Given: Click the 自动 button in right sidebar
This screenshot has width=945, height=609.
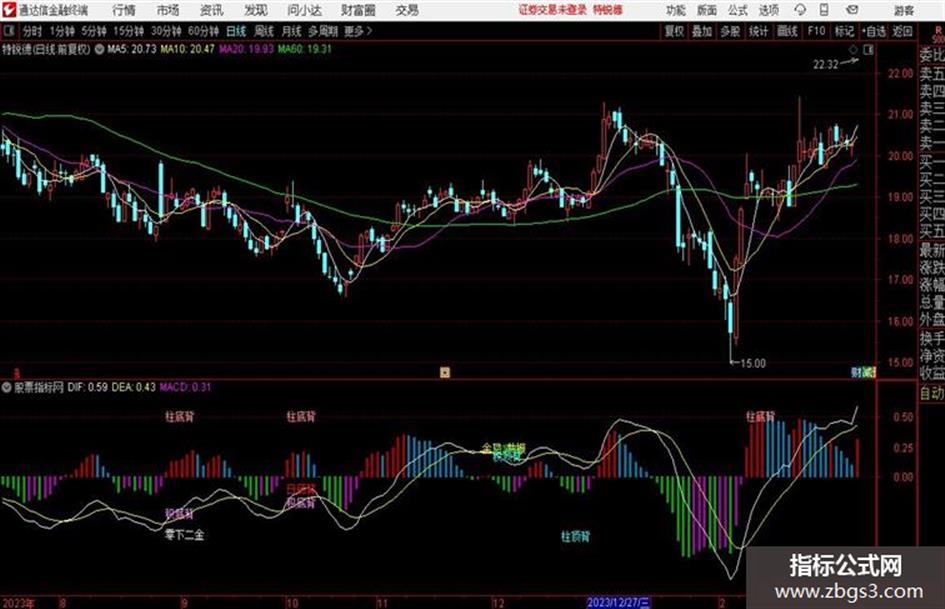Looking at the screenshot, I should (x=932, y=393).
